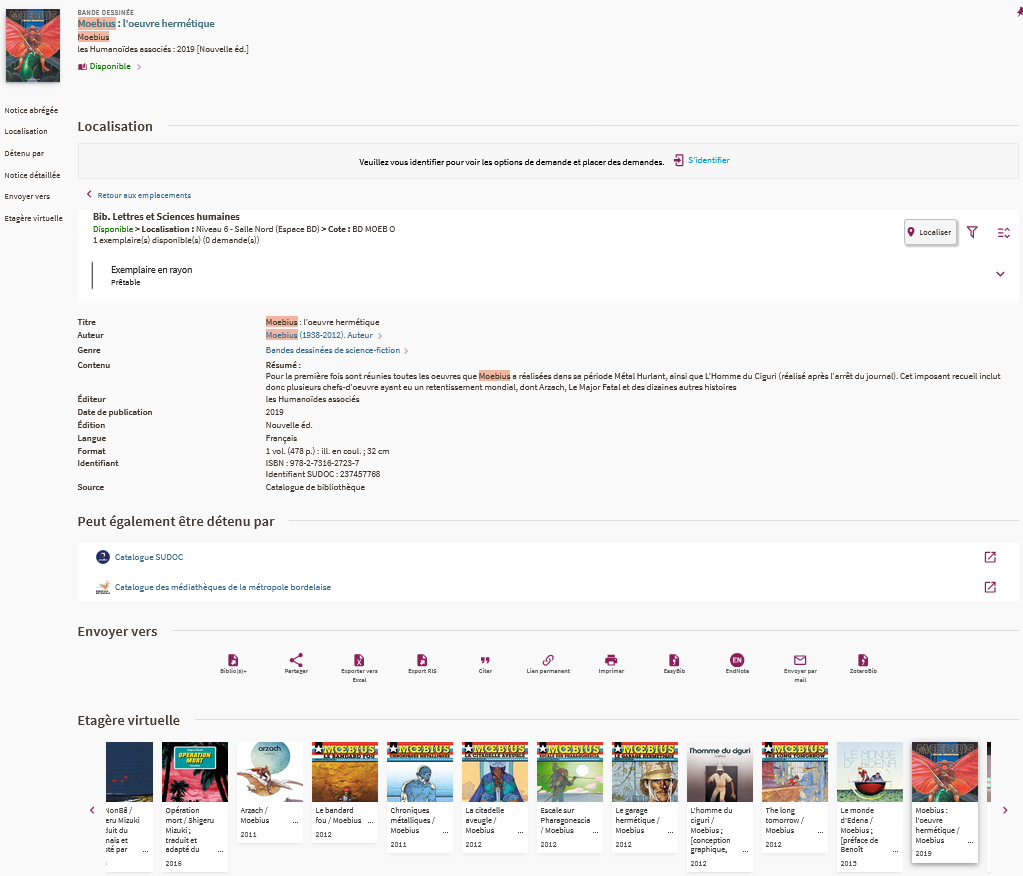The width and height of the screenshot is (1023, 876).
Task: Open Catalogue des médiathèques de la métropole bordelaise
Action: pos(222,587)
